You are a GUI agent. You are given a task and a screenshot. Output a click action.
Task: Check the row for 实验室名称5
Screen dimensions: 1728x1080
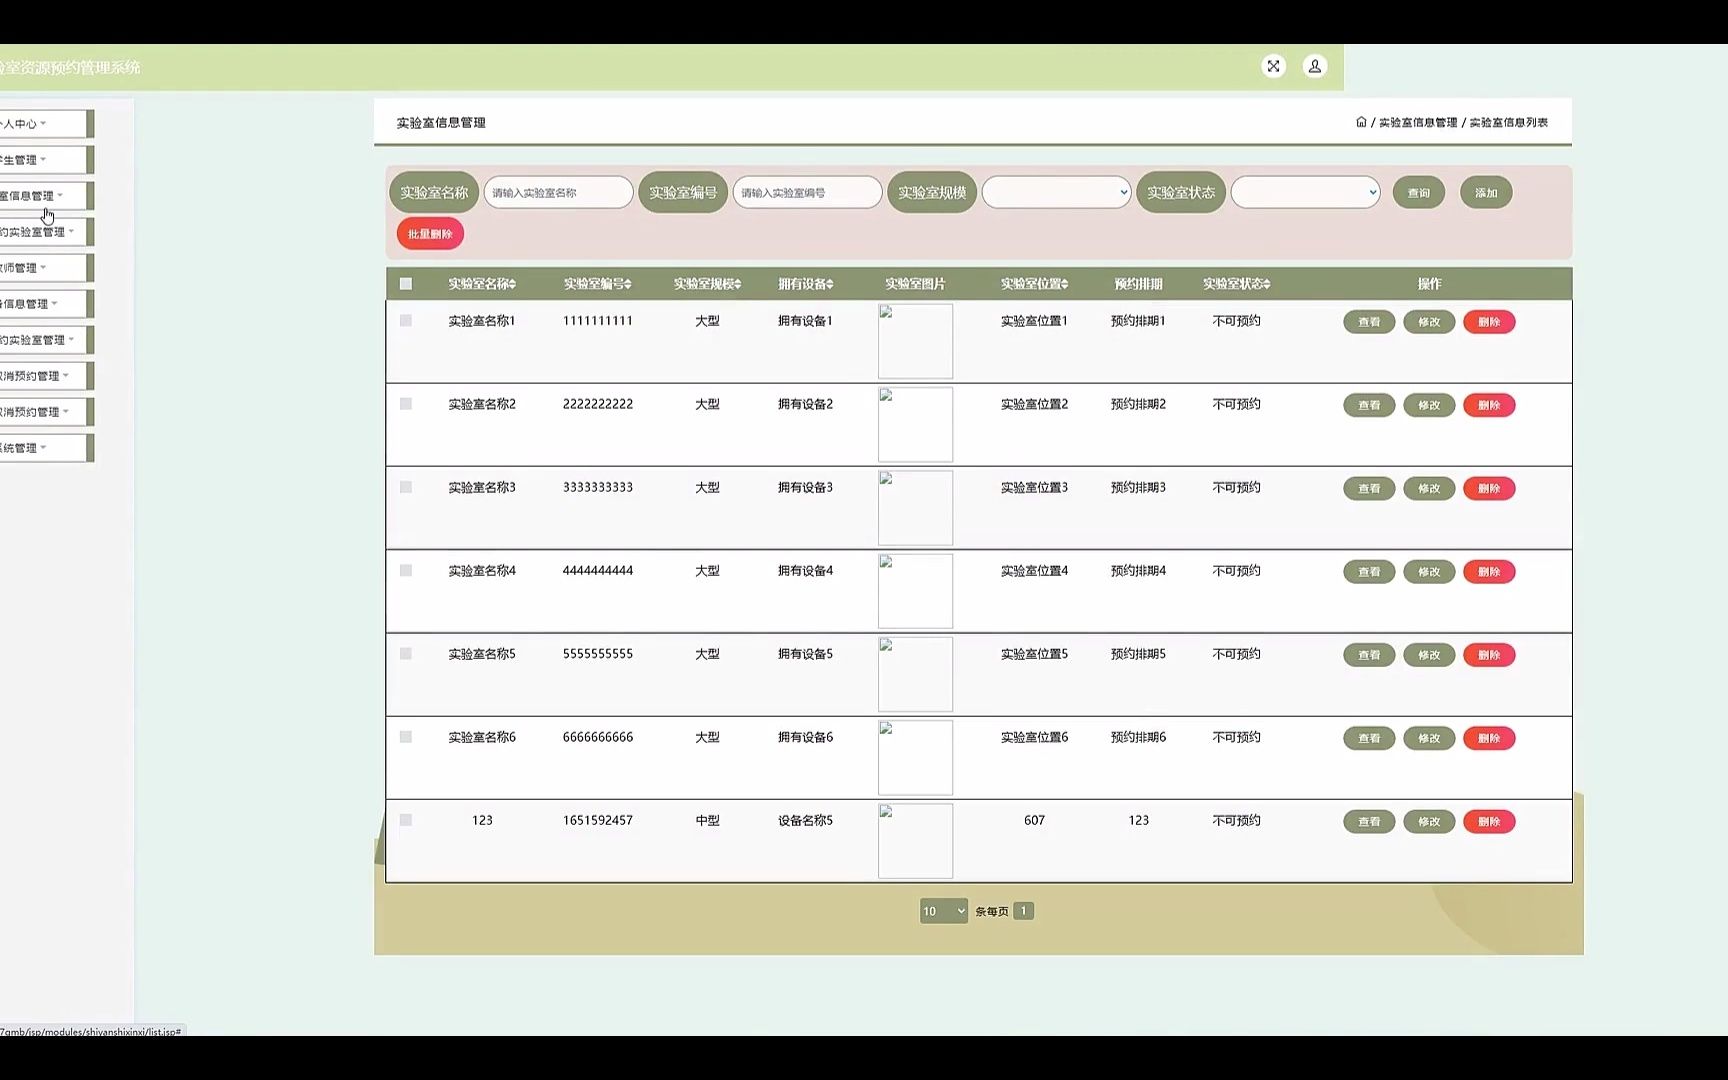coord(406,653)
